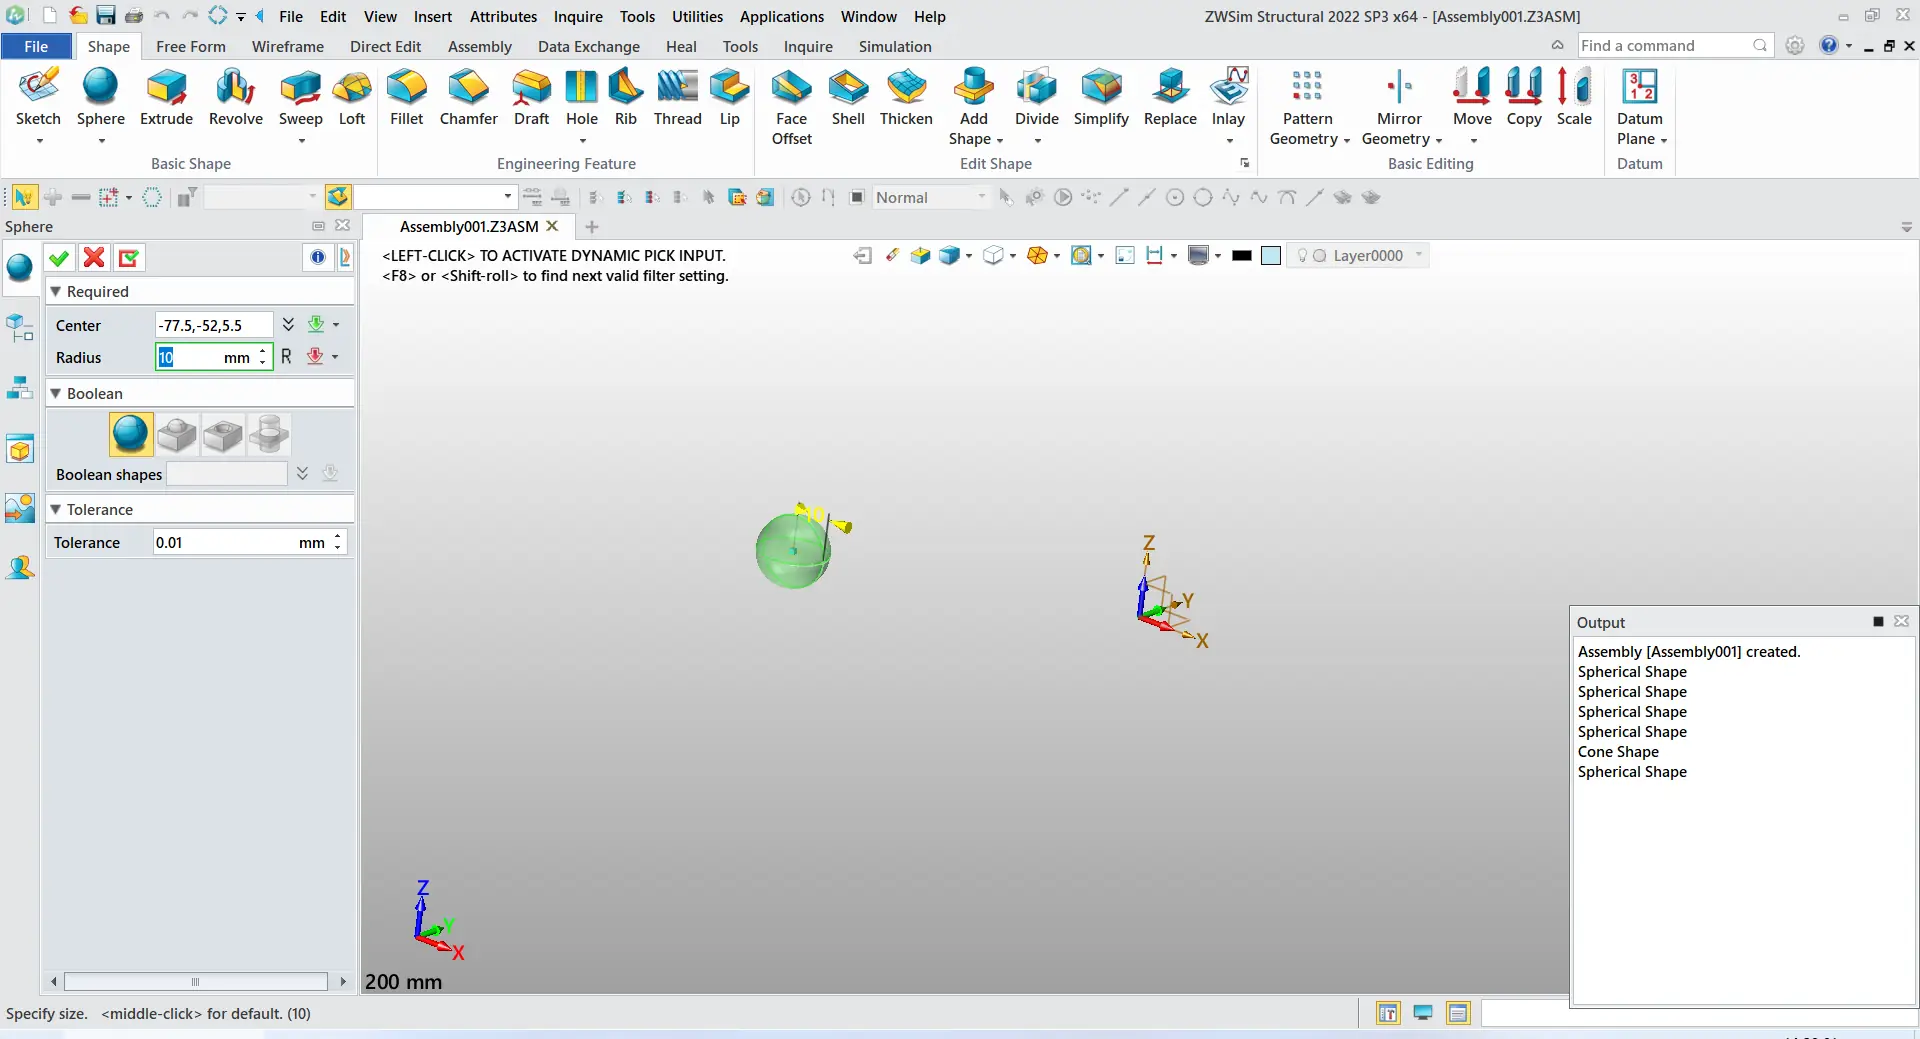The width and height of the screenshot is (1920, 1039).
Task: Select Mirror Geometry tool
Action: pos(1400,107)
